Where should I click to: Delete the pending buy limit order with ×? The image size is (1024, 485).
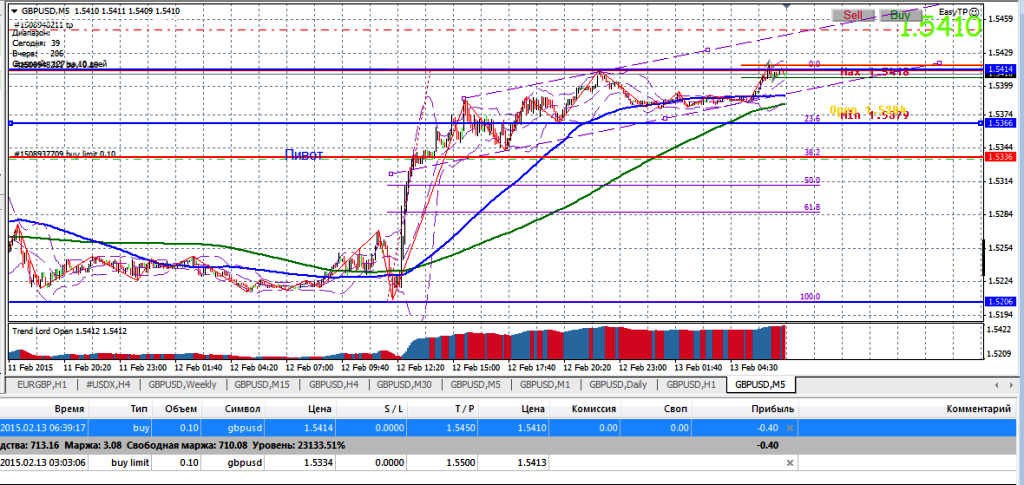tap(790, 463)
